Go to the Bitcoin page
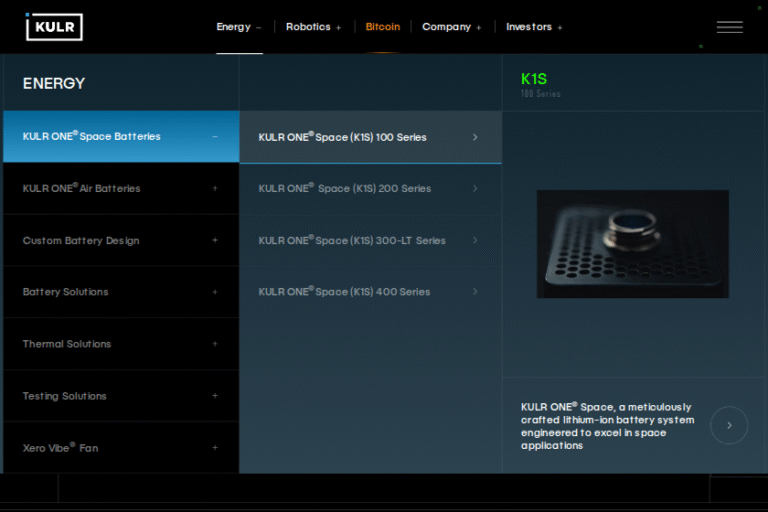768x512 pixels. [x=382, y=27]
